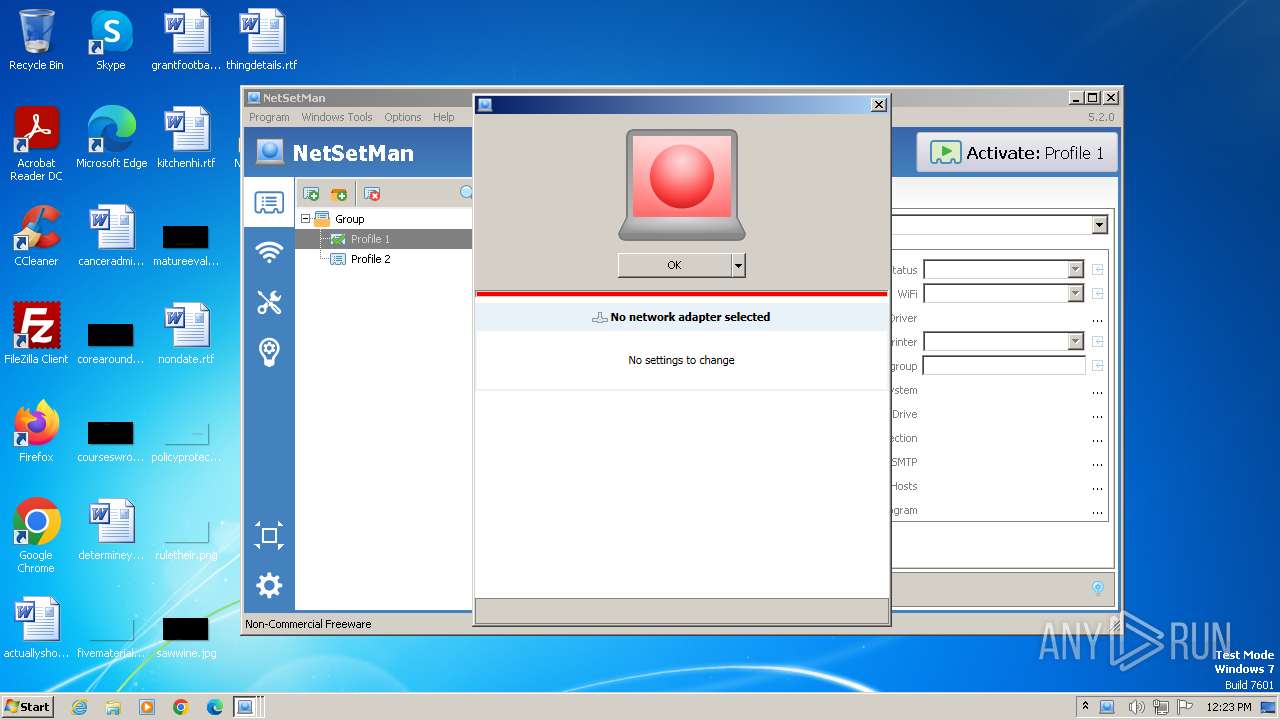Open the gear preferences sidebar icon

269,585
